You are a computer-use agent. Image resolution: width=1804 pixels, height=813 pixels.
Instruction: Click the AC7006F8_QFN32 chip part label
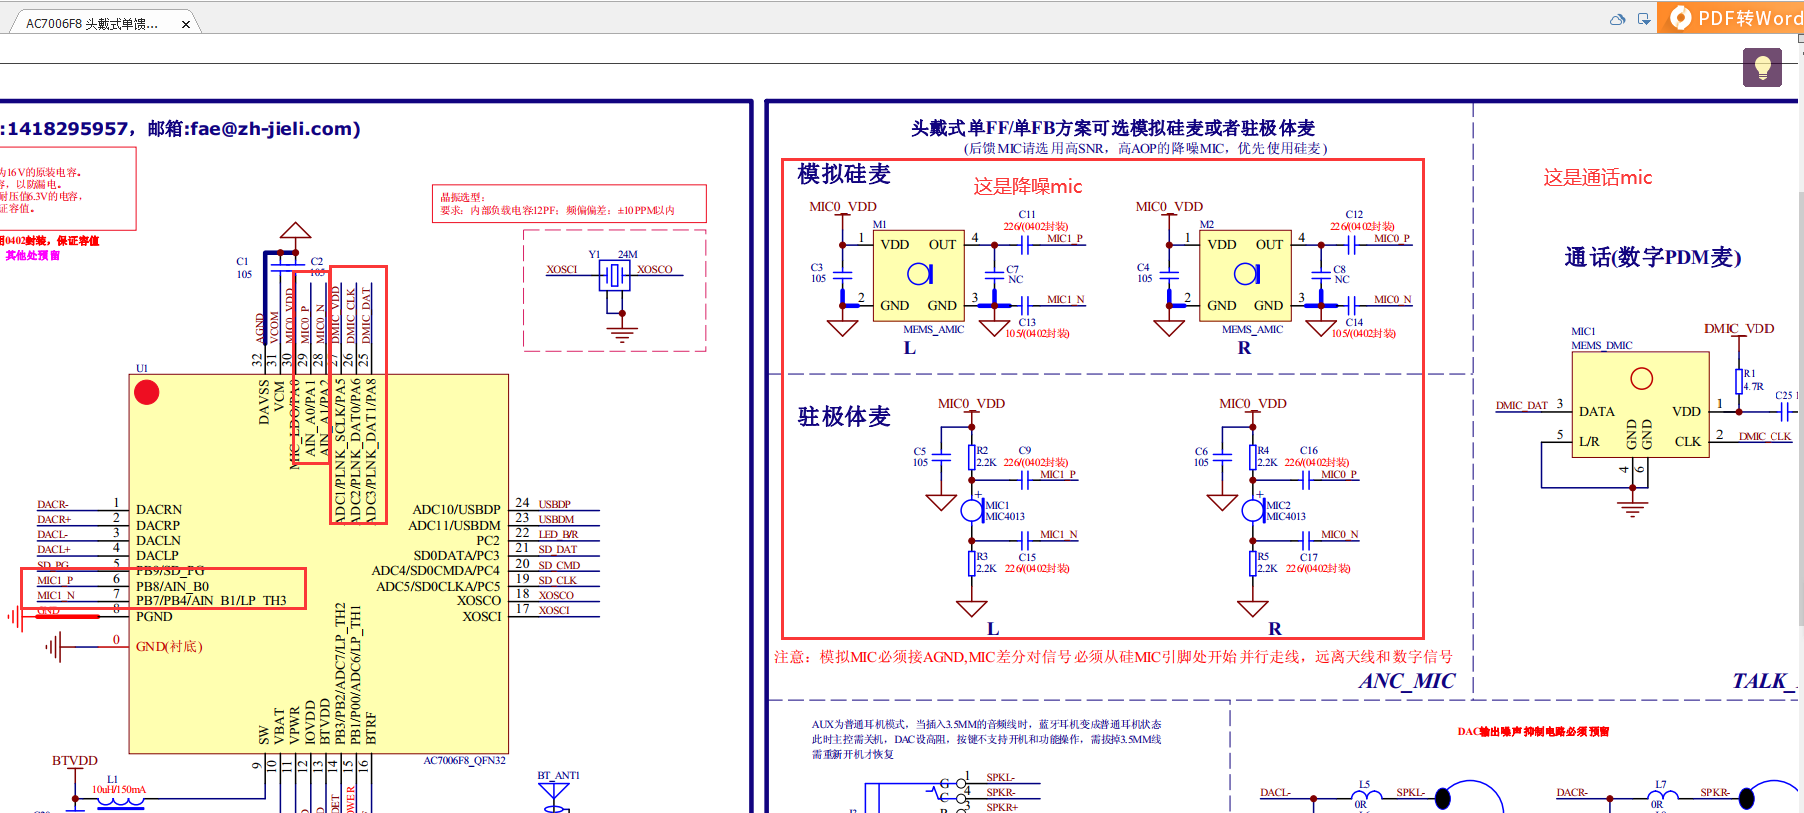coord(464,761)
